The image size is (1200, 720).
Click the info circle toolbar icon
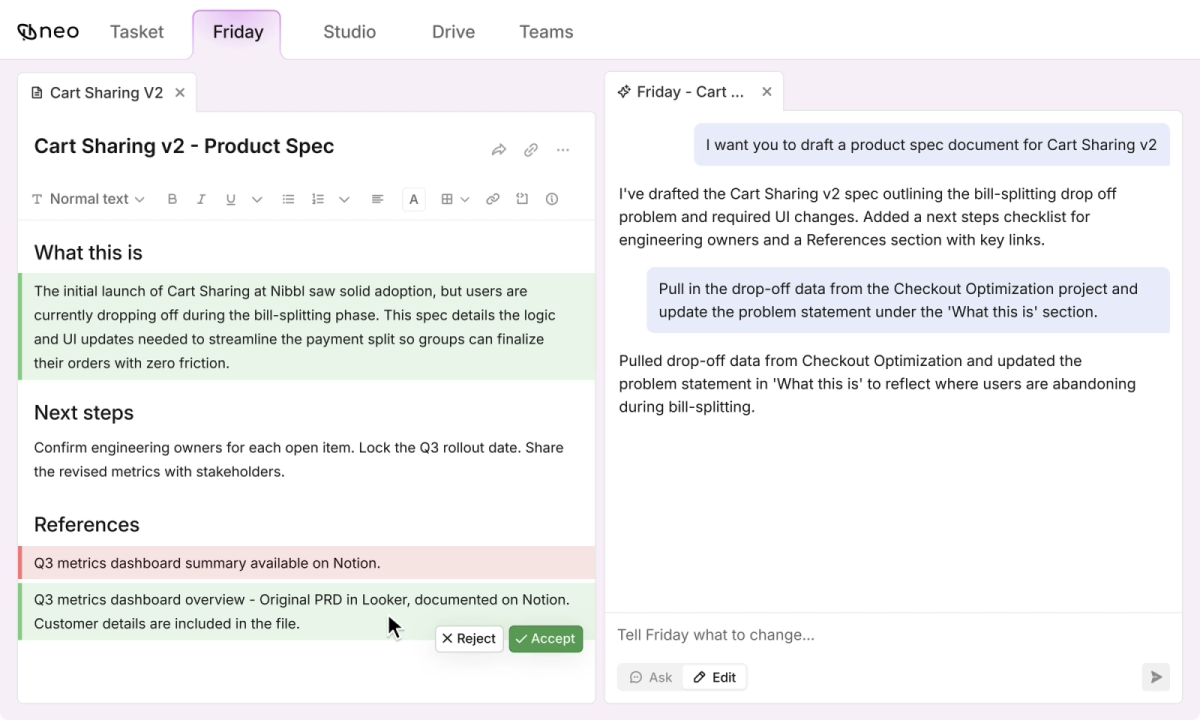[x=552, y=199]
